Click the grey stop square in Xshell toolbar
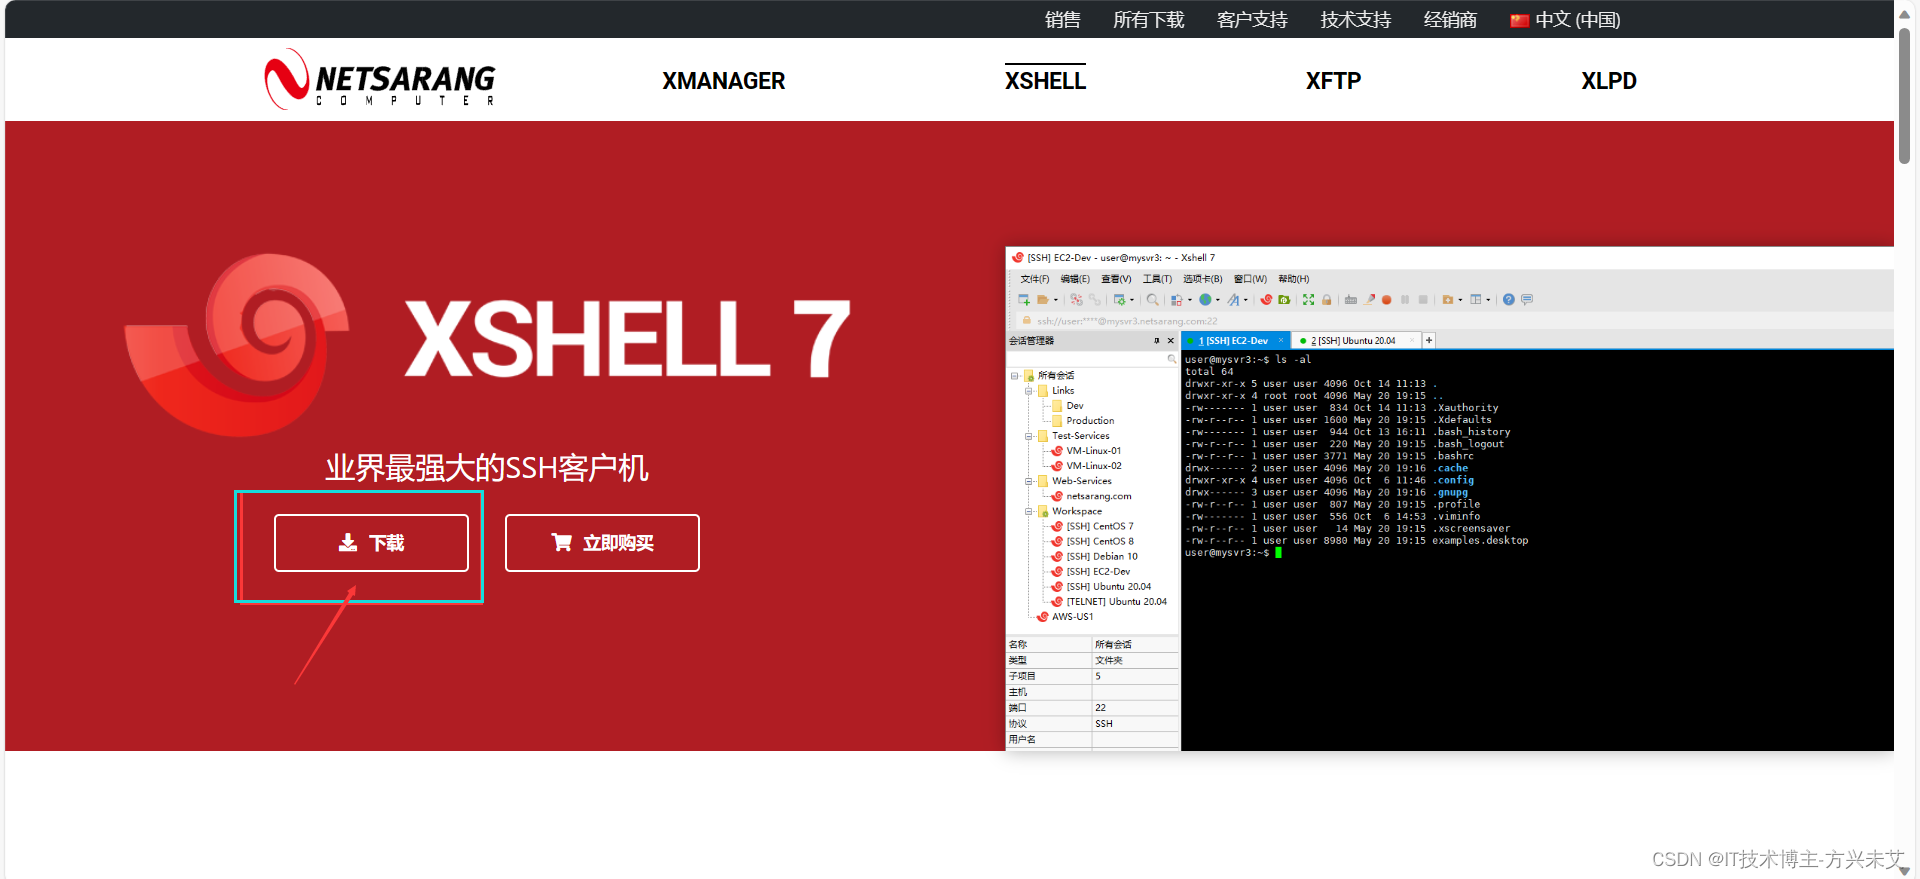The image size is (1920, 879). (1423, 300)
